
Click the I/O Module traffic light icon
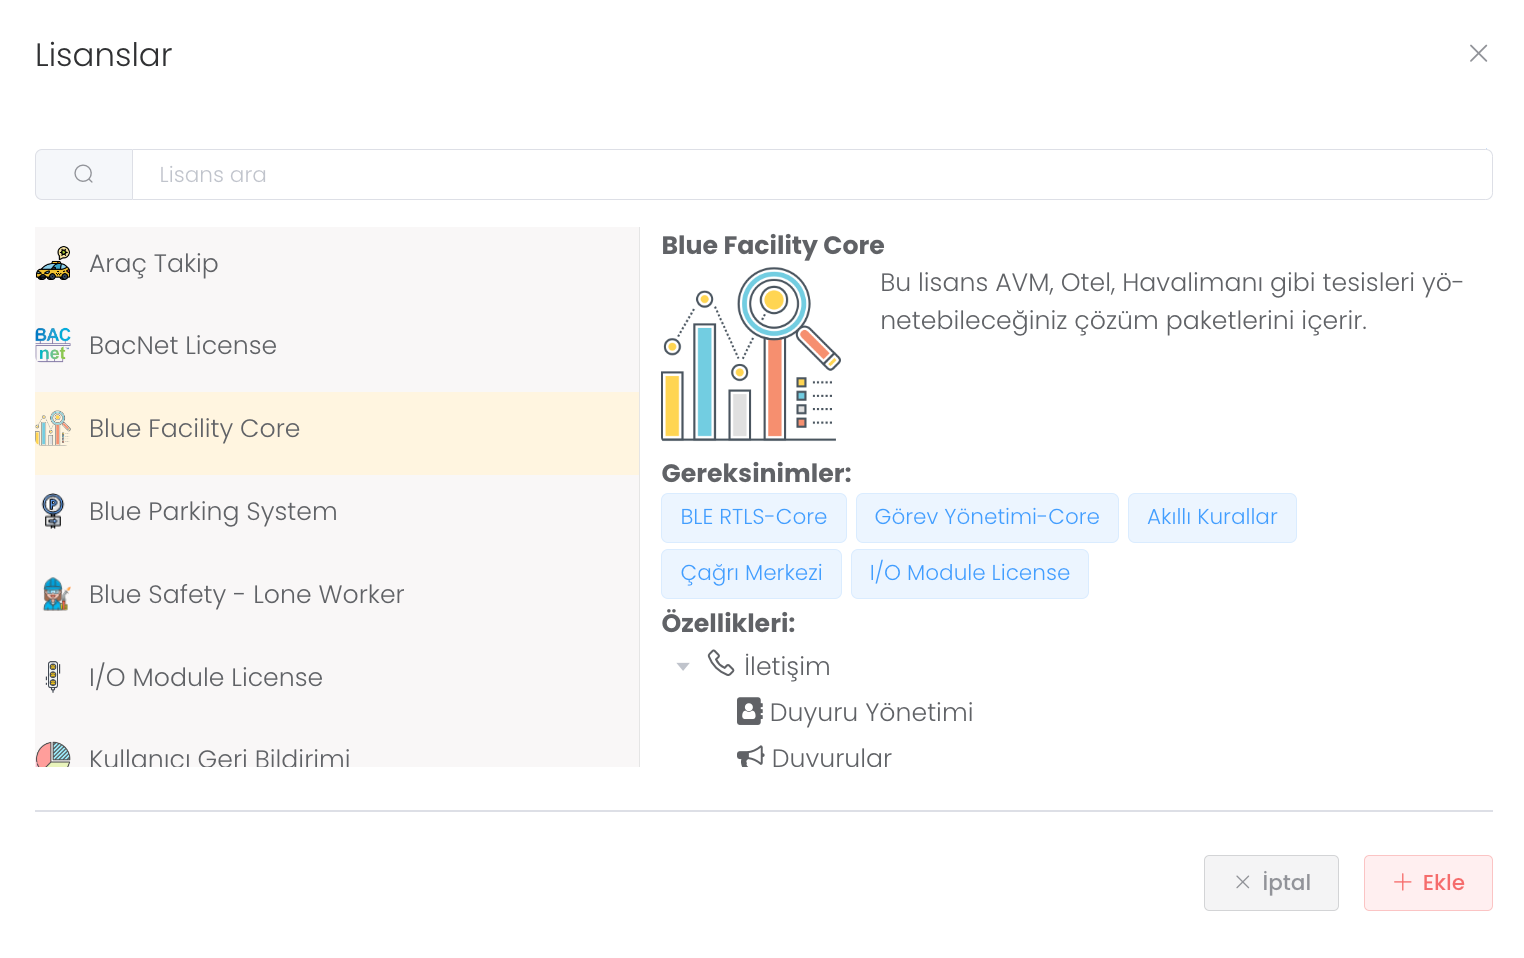pos(53,677)
